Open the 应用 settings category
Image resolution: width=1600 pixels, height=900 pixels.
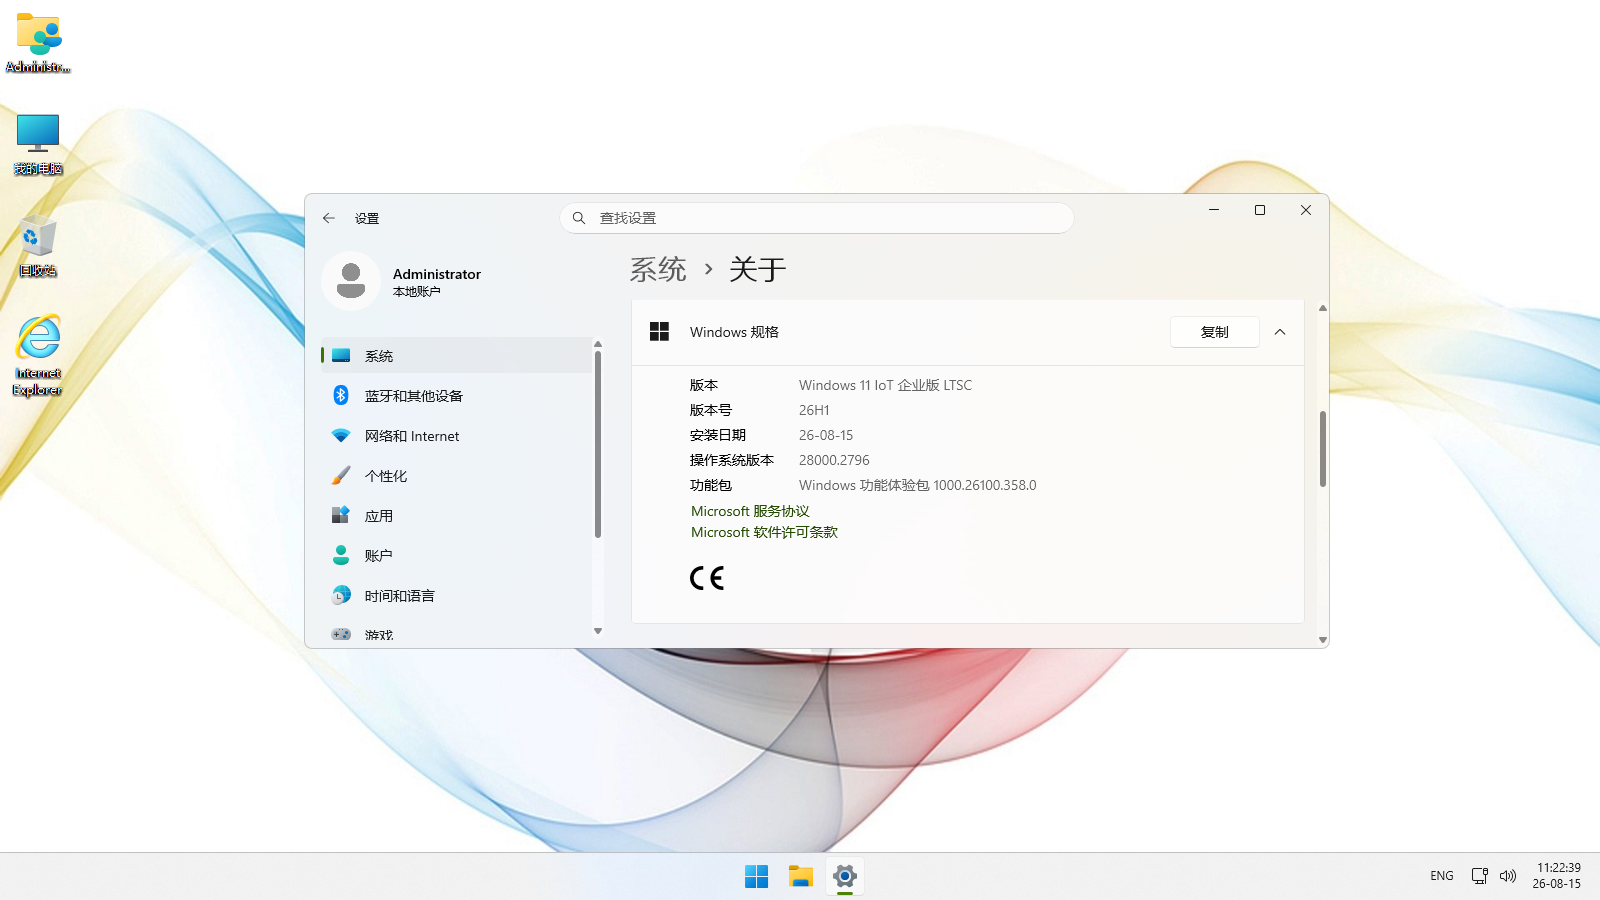coord(457,516)
